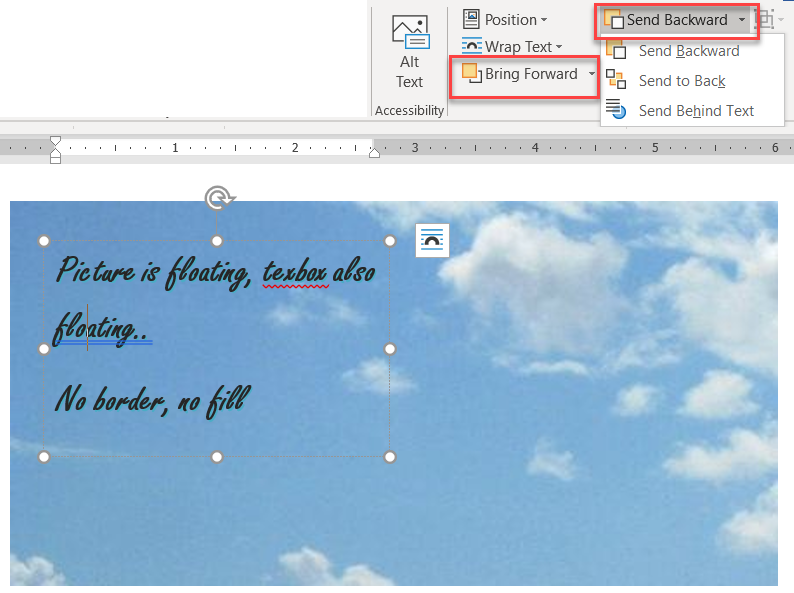Viewport: 794px width, 593px height.
Task: Click the right-middle textbox resize handle
Action: [390, 349]
